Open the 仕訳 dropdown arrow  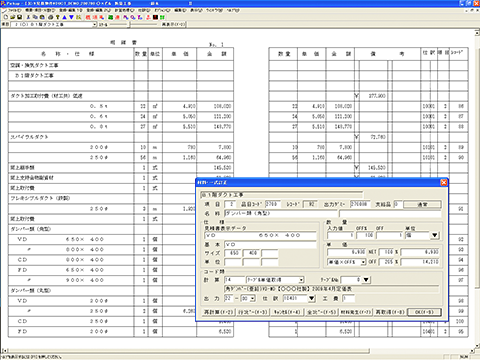(x=311, y=298)
